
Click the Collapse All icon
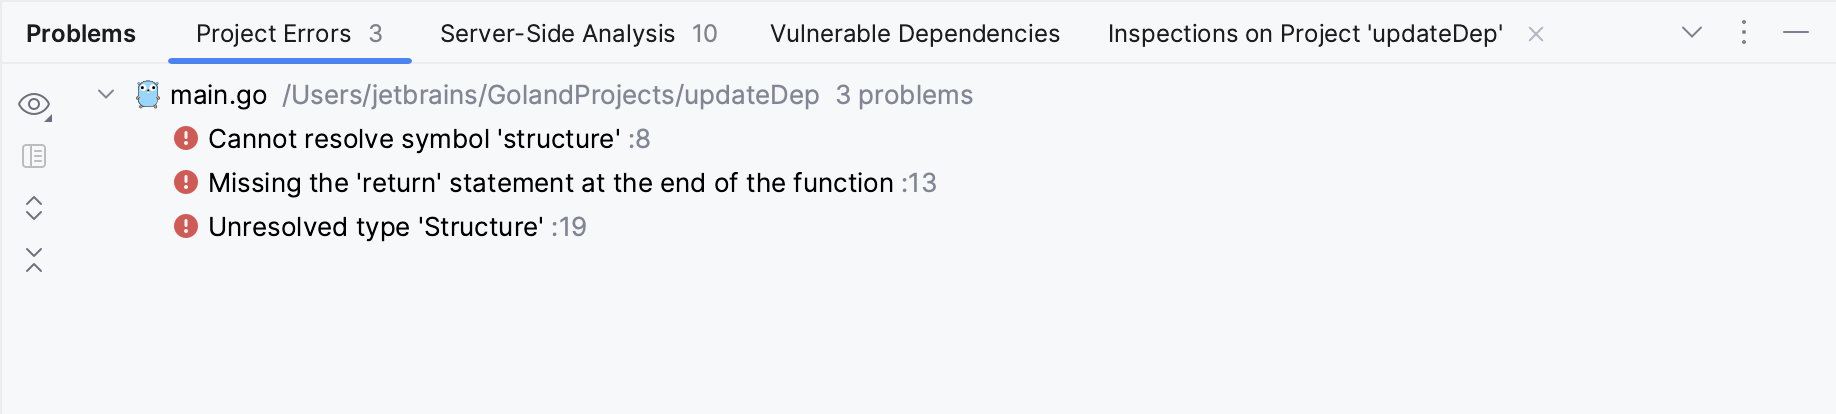point(34,260)
